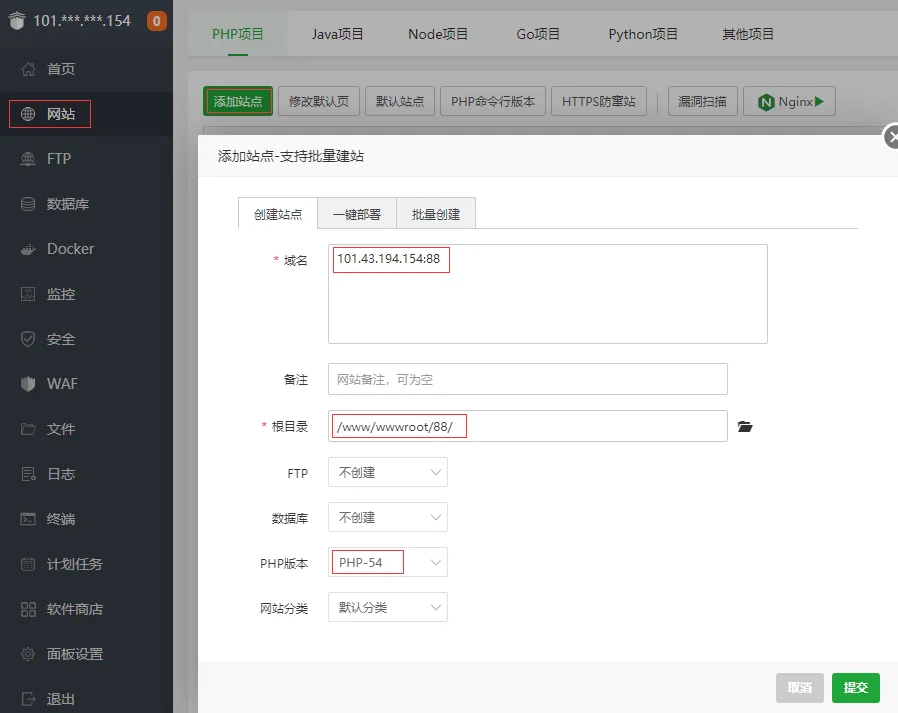Switch to the Go项目 tab

538,34
